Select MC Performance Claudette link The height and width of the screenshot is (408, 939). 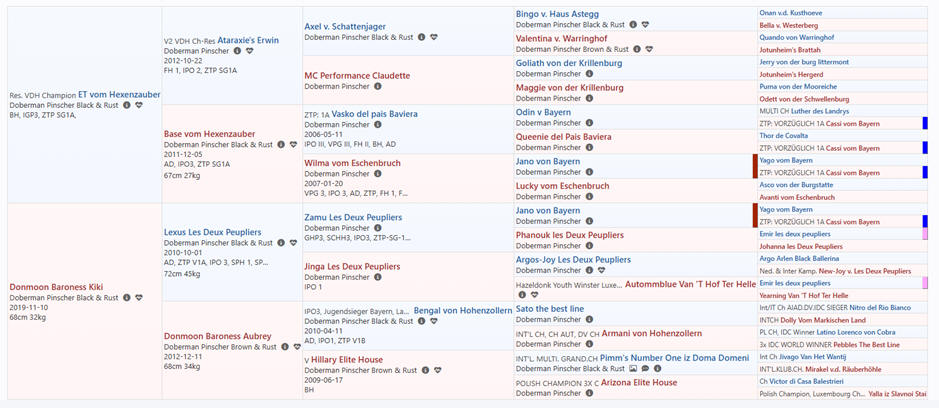click(358, 75)
